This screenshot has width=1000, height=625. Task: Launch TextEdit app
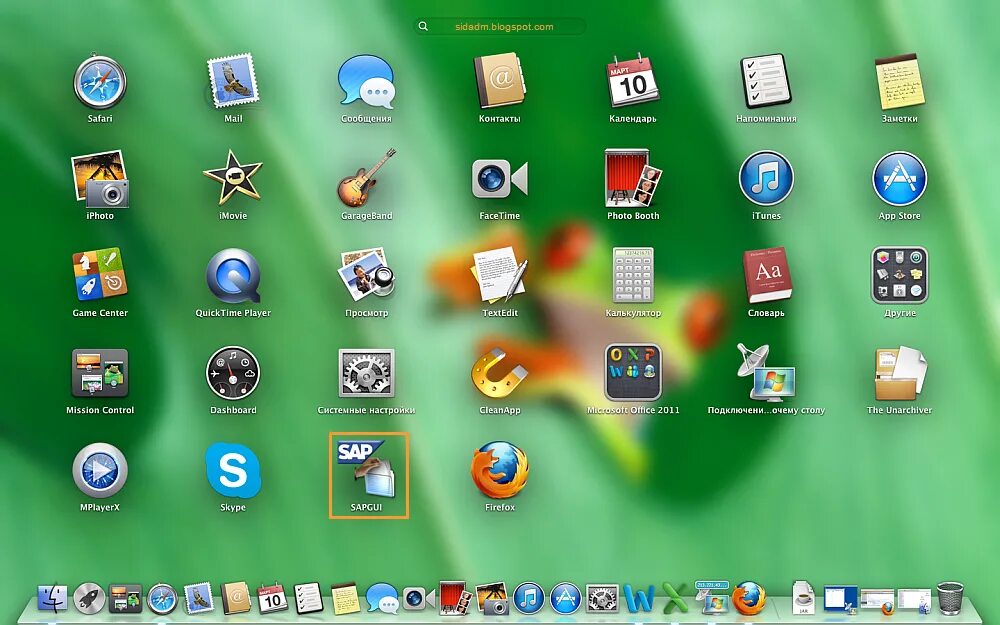point(499,276)
